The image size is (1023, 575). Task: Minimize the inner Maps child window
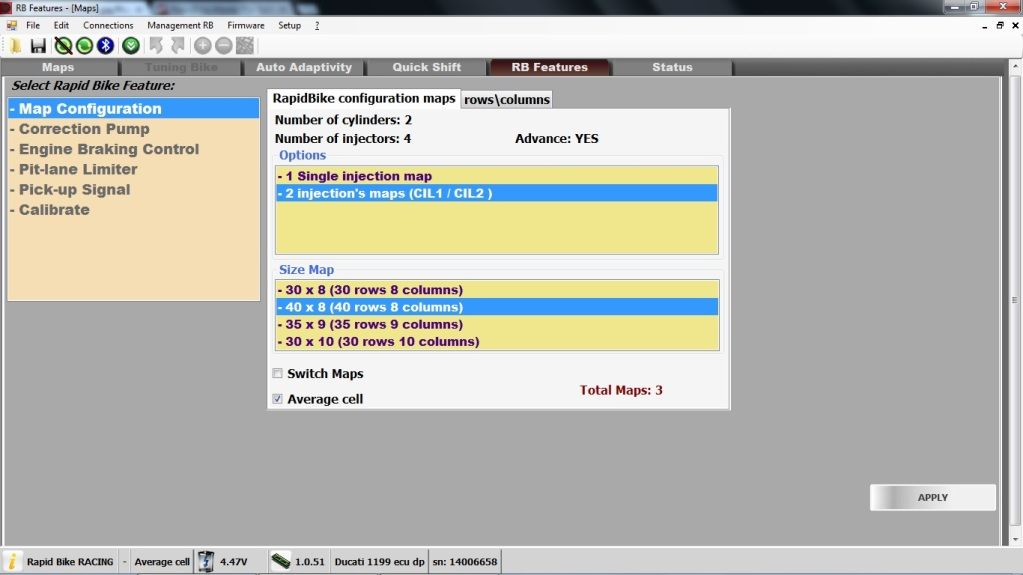[985, 26]
